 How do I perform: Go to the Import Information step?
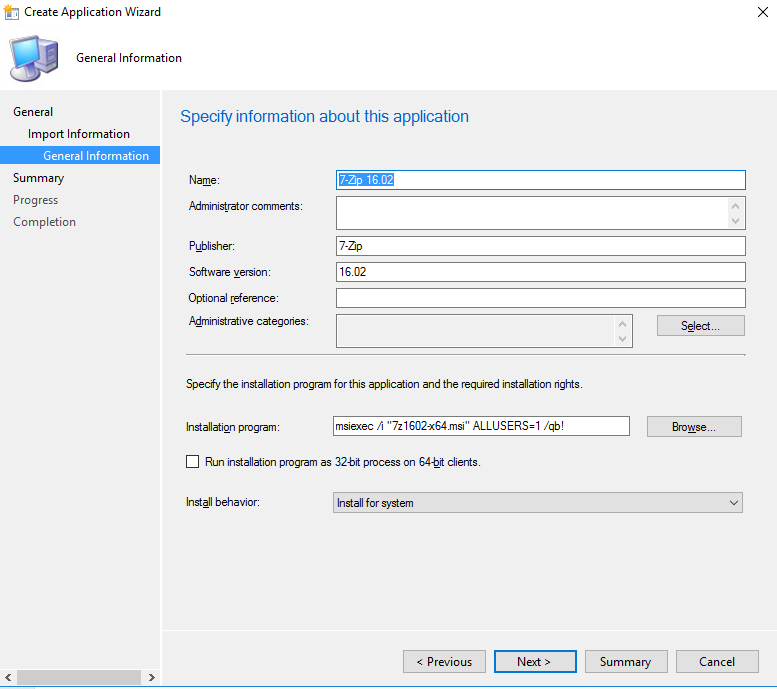[x=79, y=134]
